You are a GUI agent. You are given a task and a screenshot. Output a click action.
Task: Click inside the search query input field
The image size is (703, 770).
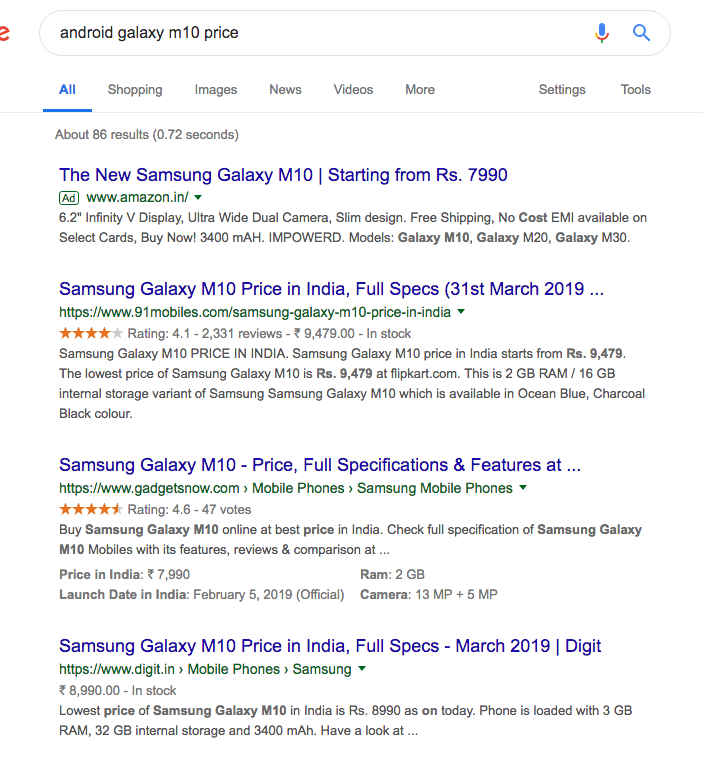pyautogui.click(x=300, y=33)
